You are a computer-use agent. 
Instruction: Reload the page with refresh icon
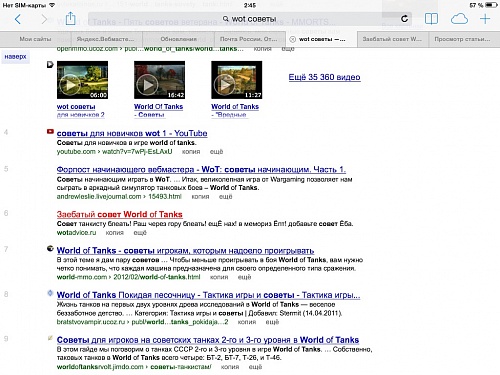404,19
